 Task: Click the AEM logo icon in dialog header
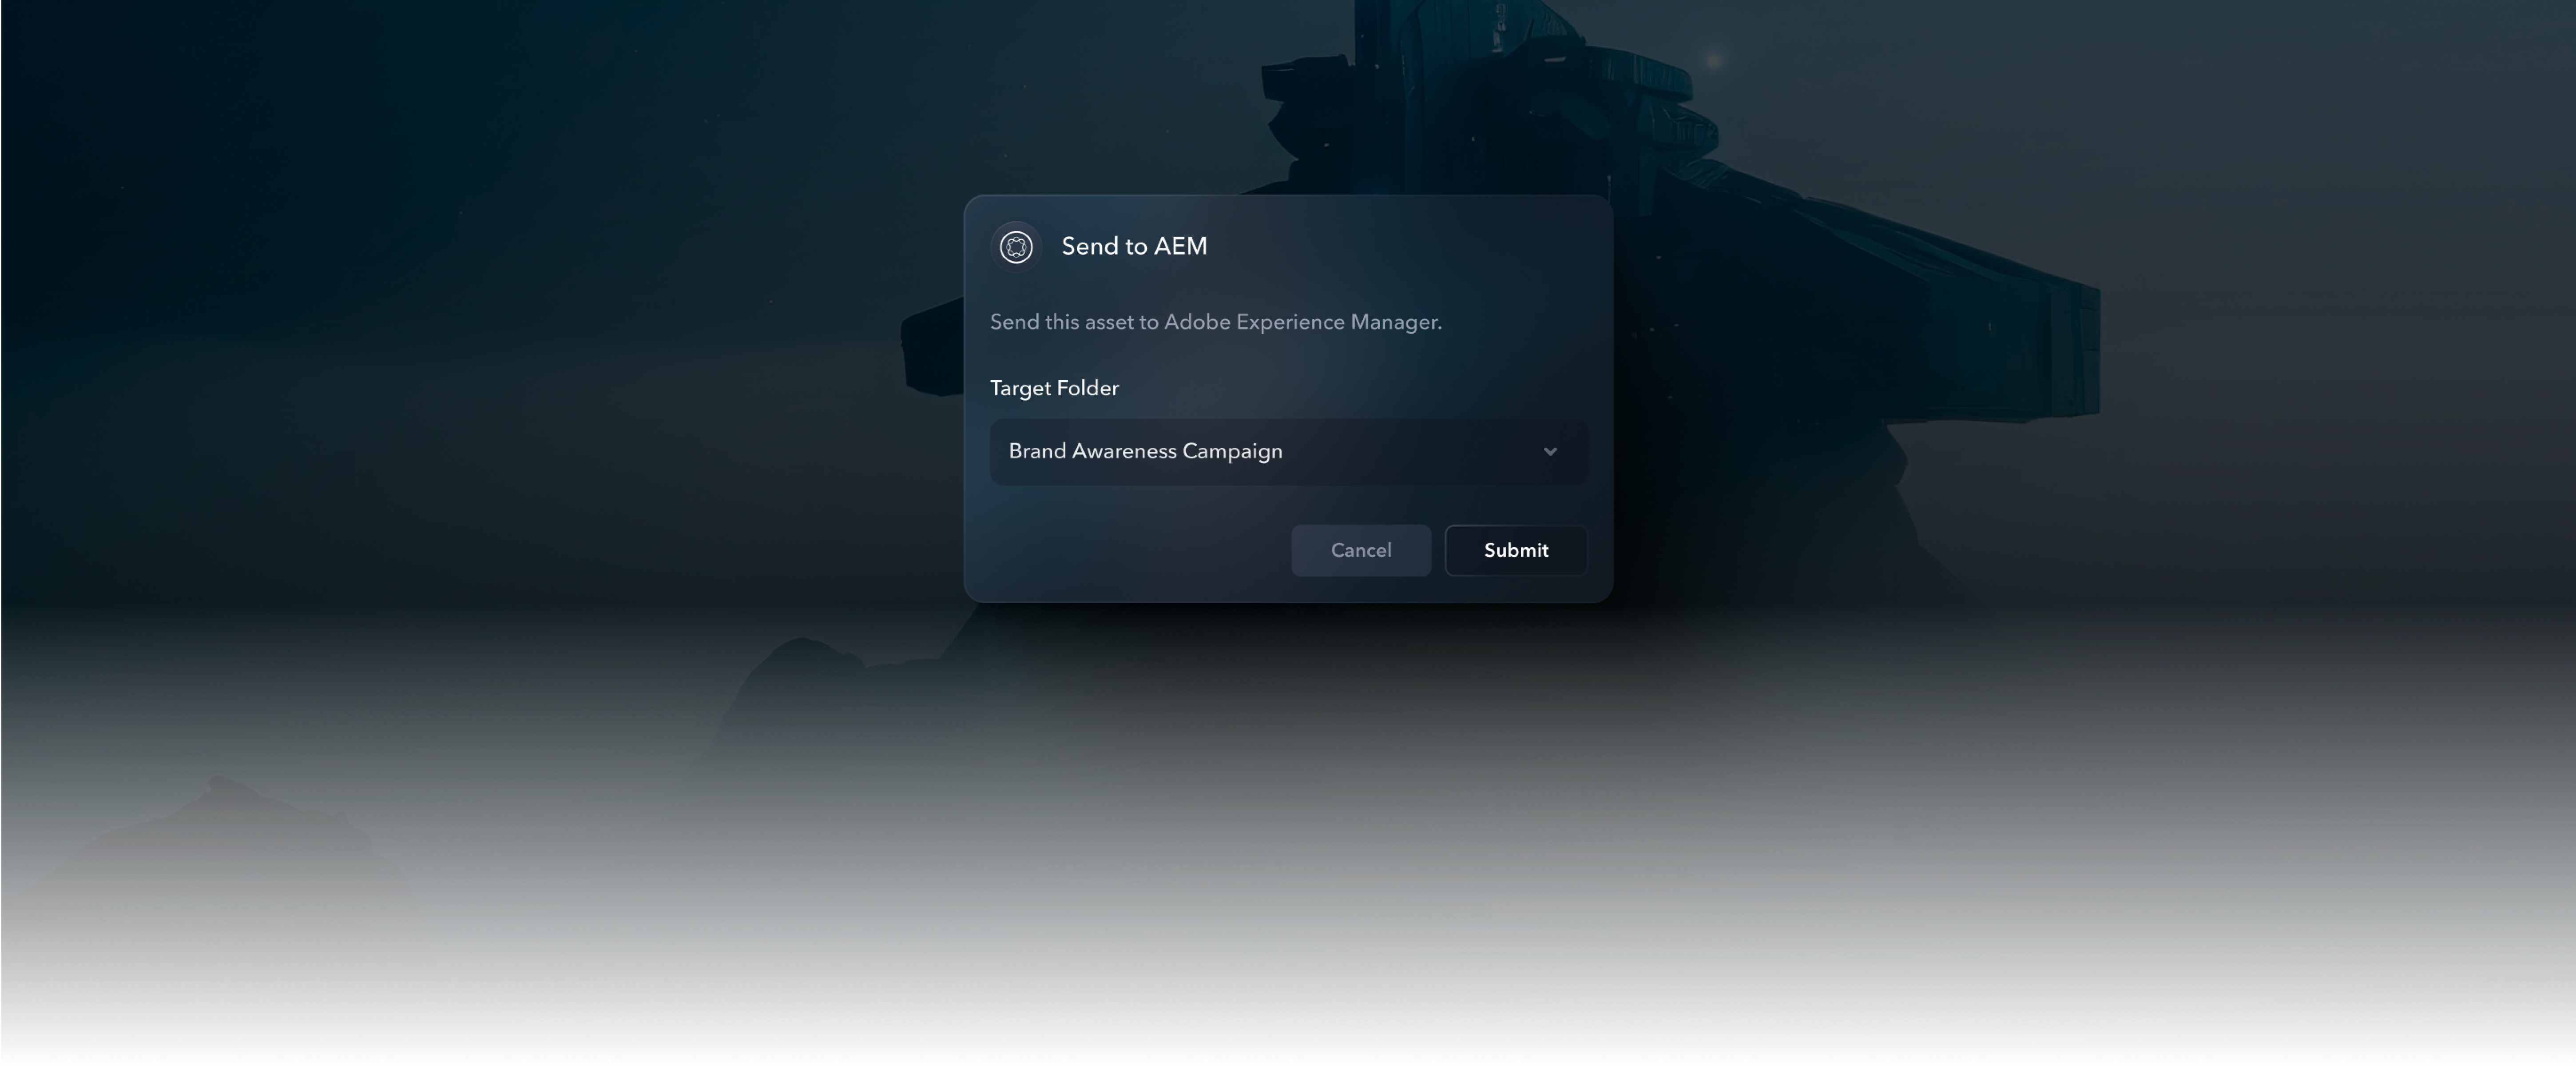pyautogui.click(x=1016, y=246)
